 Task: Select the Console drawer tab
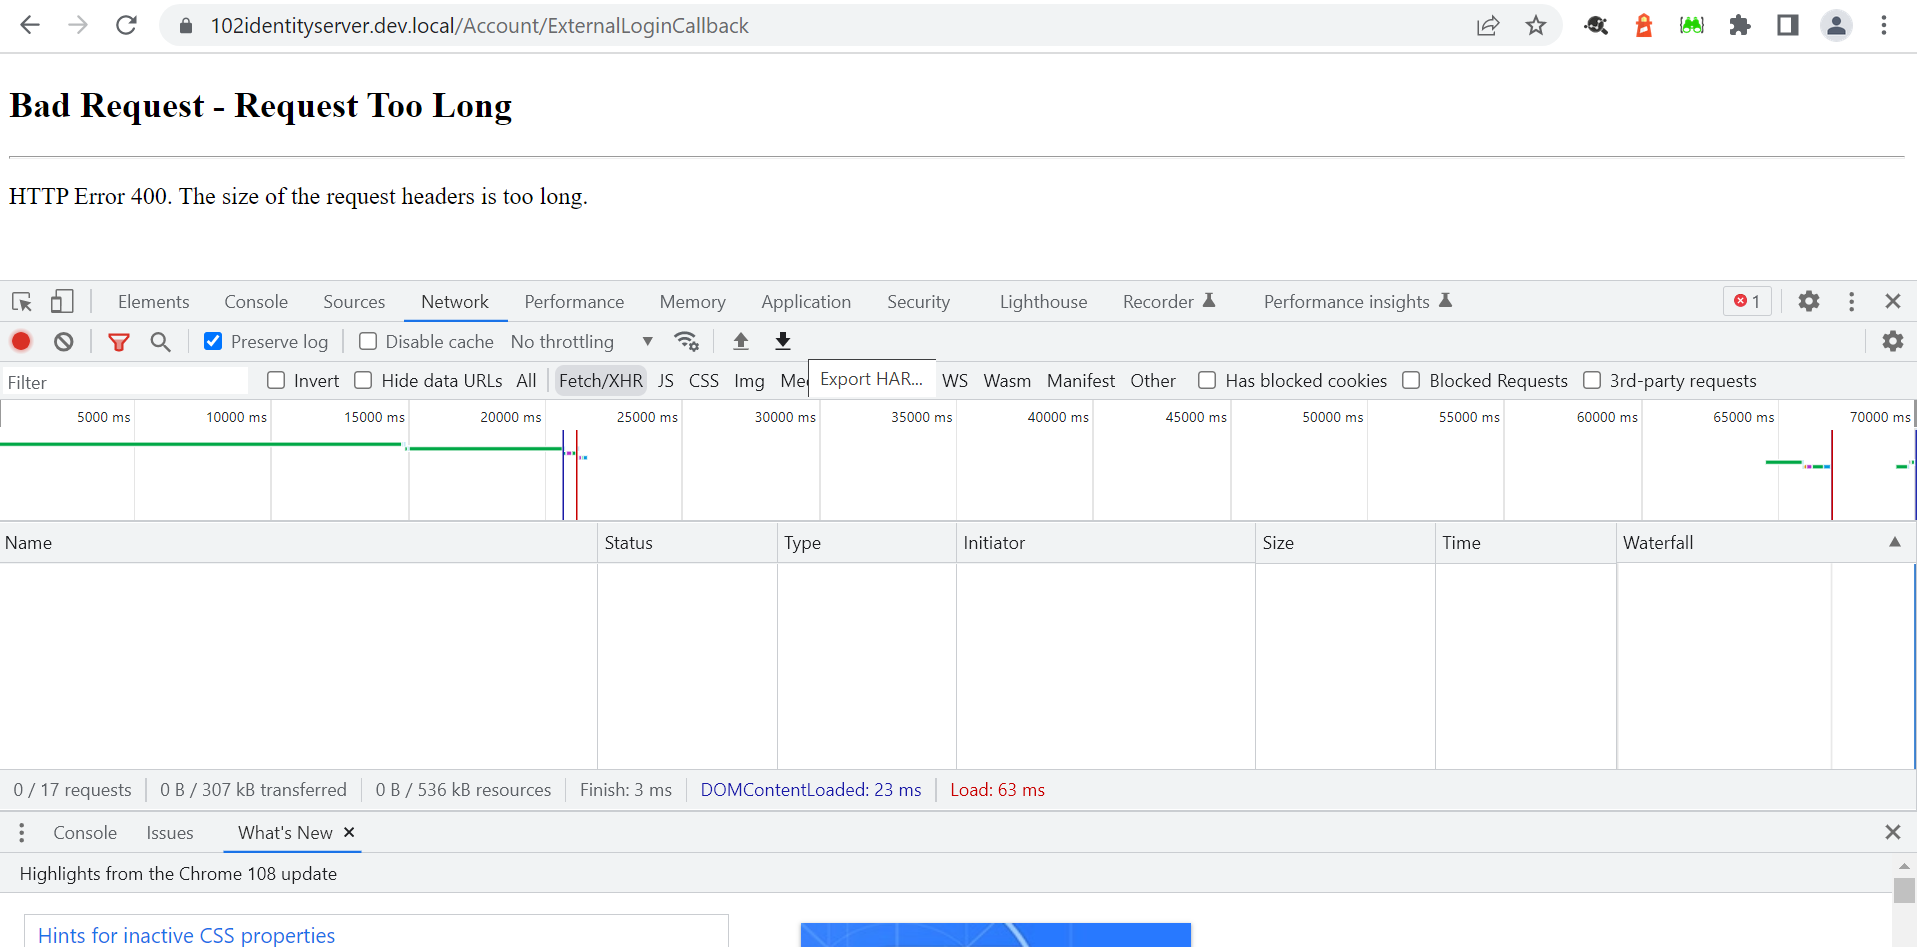pos(85,832)
